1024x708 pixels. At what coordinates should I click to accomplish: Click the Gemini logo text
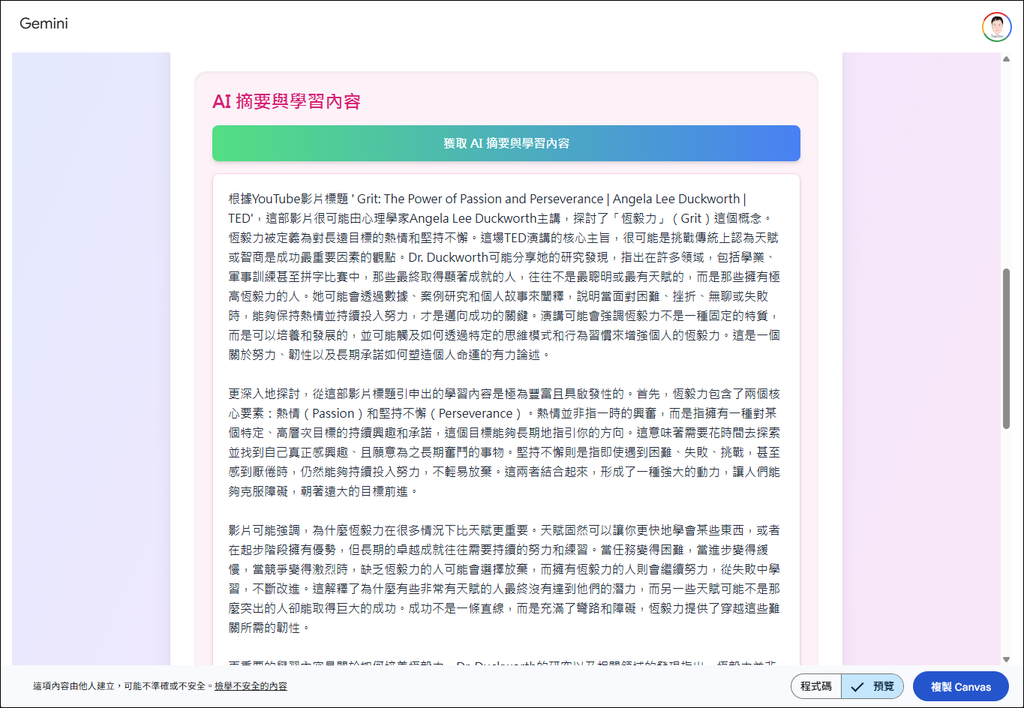click(44, 24)
